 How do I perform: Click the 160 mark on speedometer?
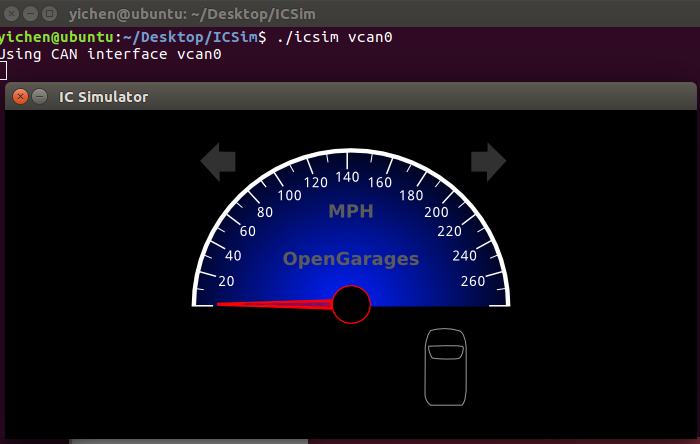point(380,183)
